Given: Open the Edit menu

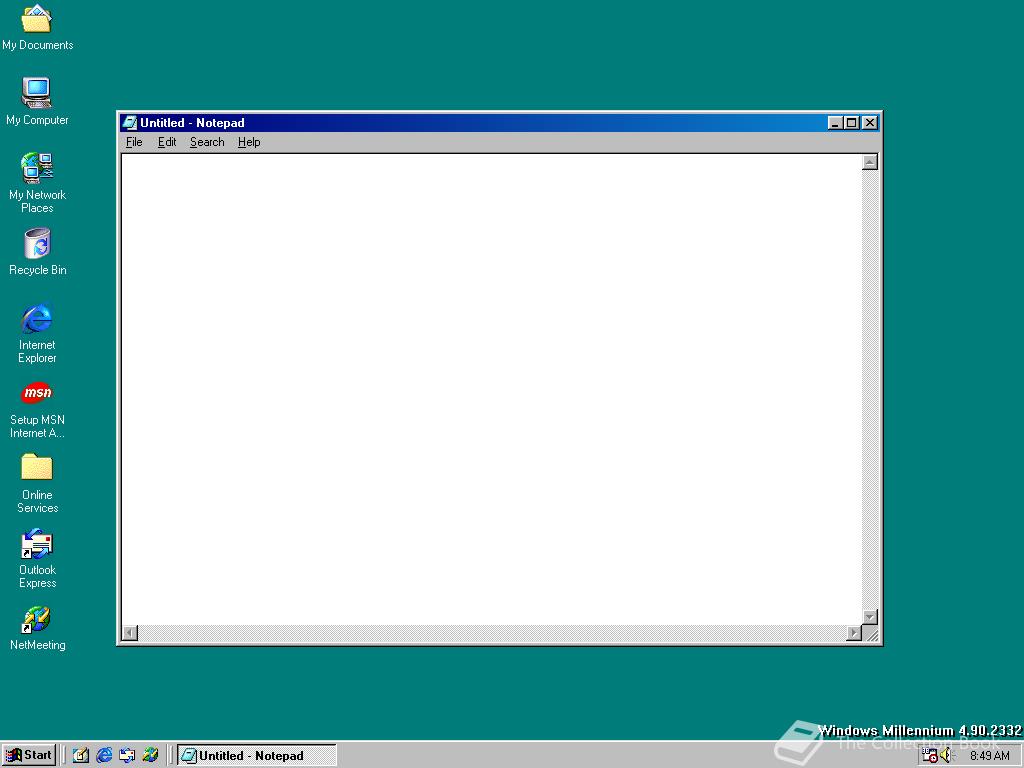Looking at the screenshot, I should click(166, 142).
